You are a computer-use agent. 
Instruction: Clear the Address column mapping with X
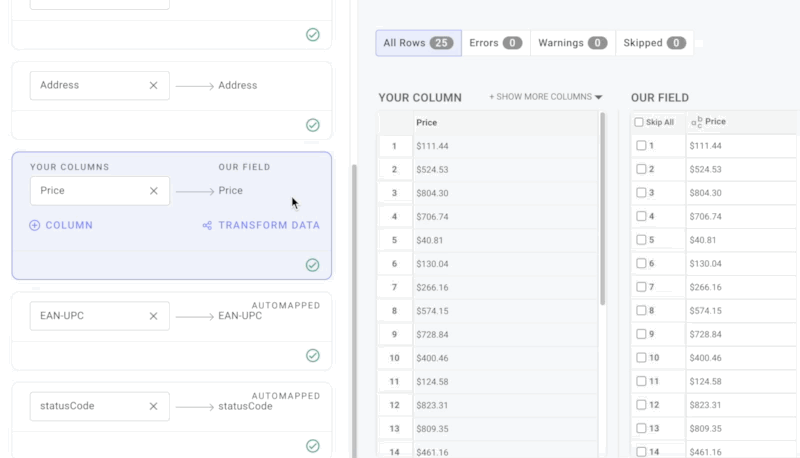click(x=153, y=86)
